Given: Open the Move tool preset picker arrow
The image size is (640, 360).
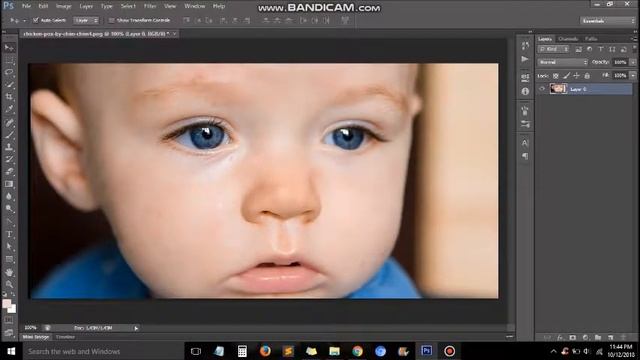Looking at the screenshot, I should point(24,20).
